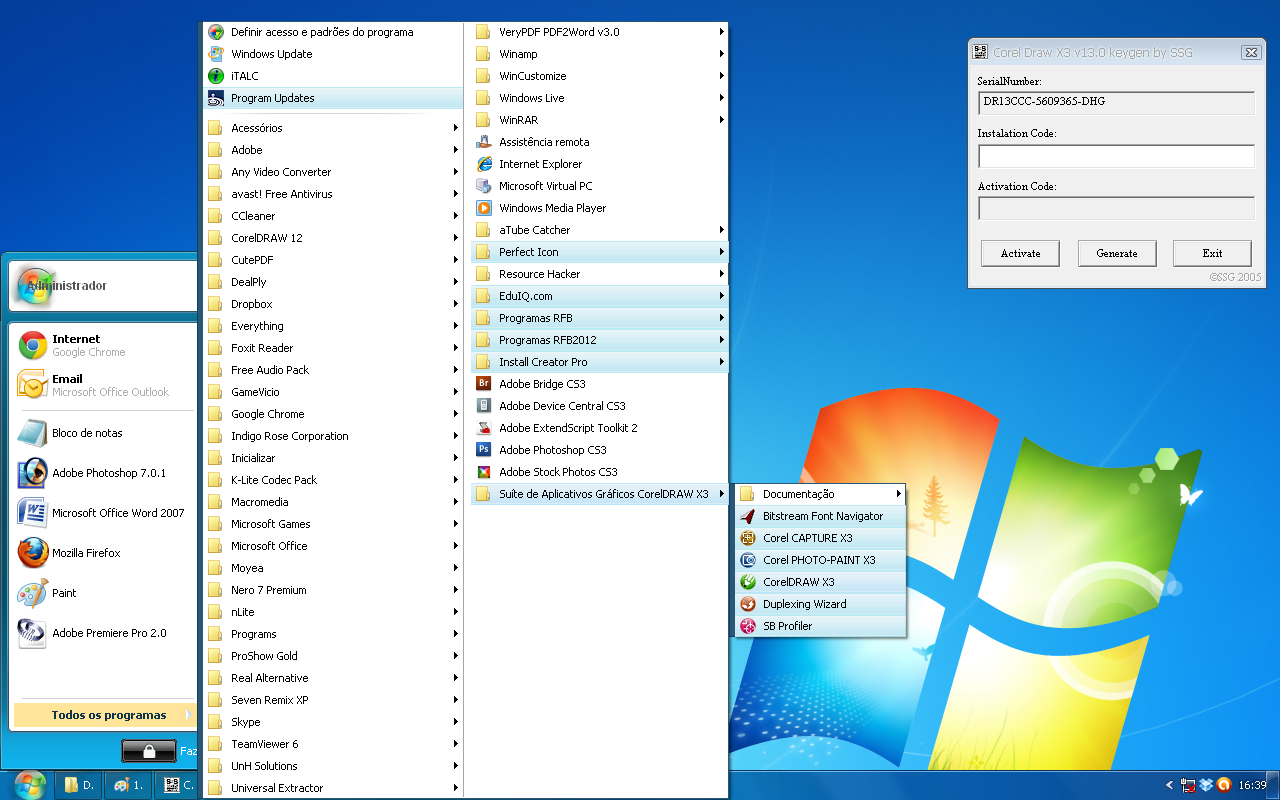This screenshot has width=1280, height=800.
Task: Open the Resource Hacker folder
Action: [599, 274]
